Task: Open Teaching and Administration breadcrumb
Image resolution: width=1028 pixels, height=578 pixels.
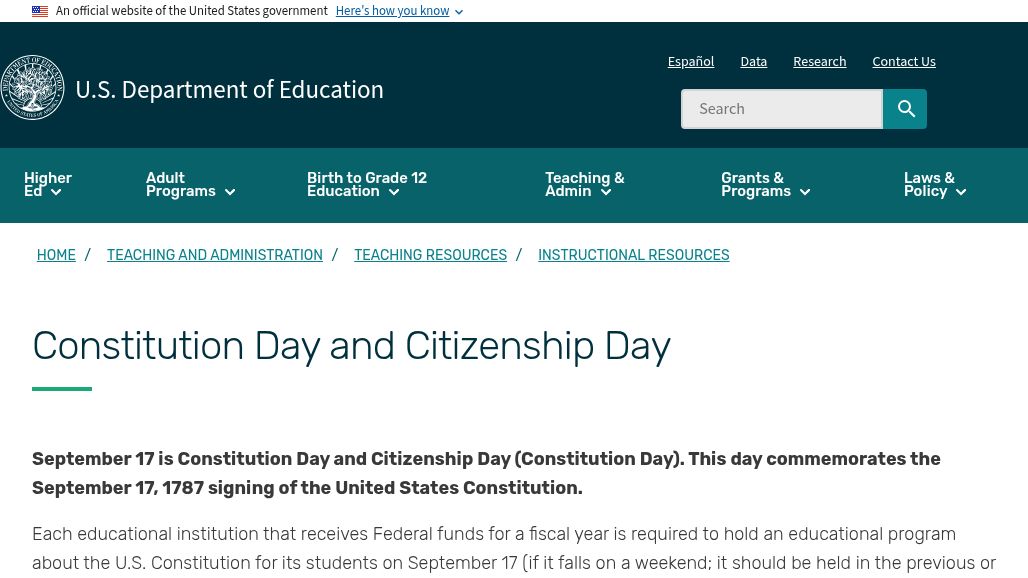Action: [215, 255]
